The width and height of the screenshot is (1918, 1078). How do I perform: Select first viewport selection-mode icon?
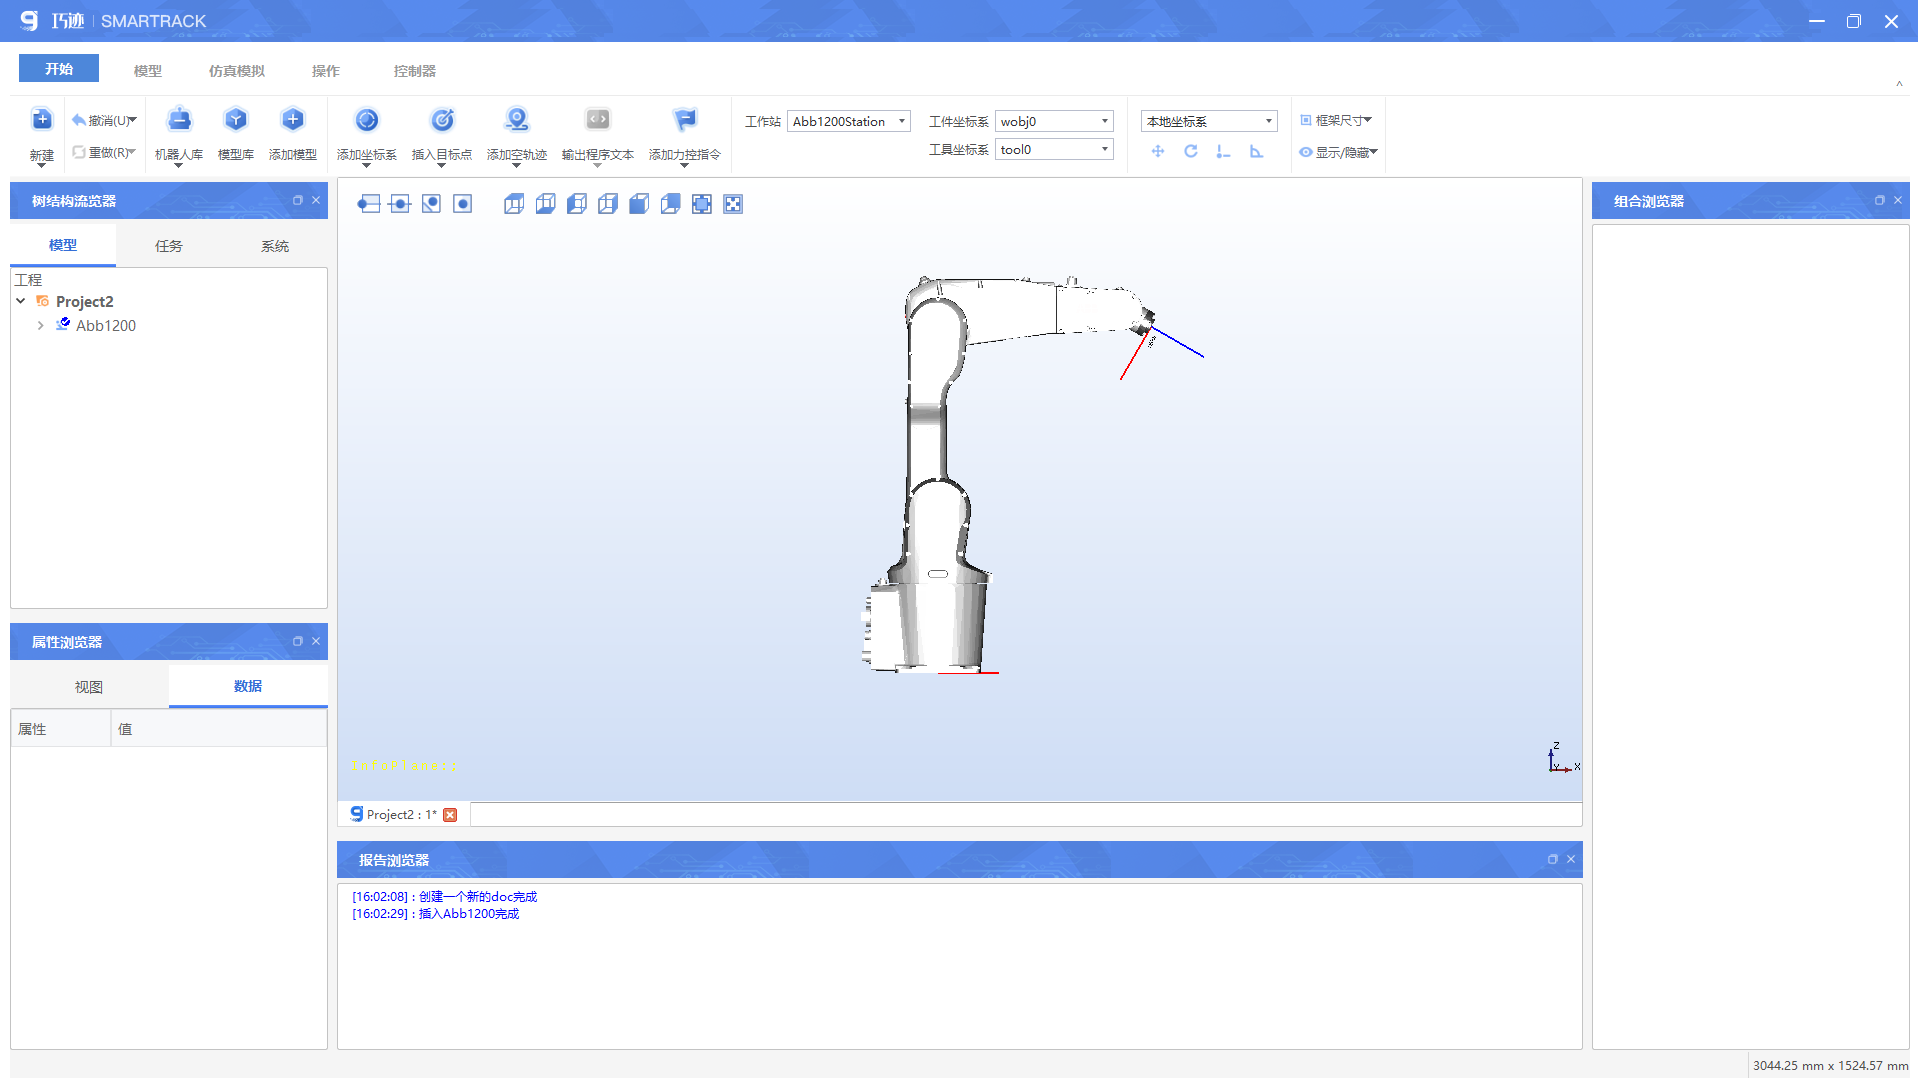(x=368, y=204)
